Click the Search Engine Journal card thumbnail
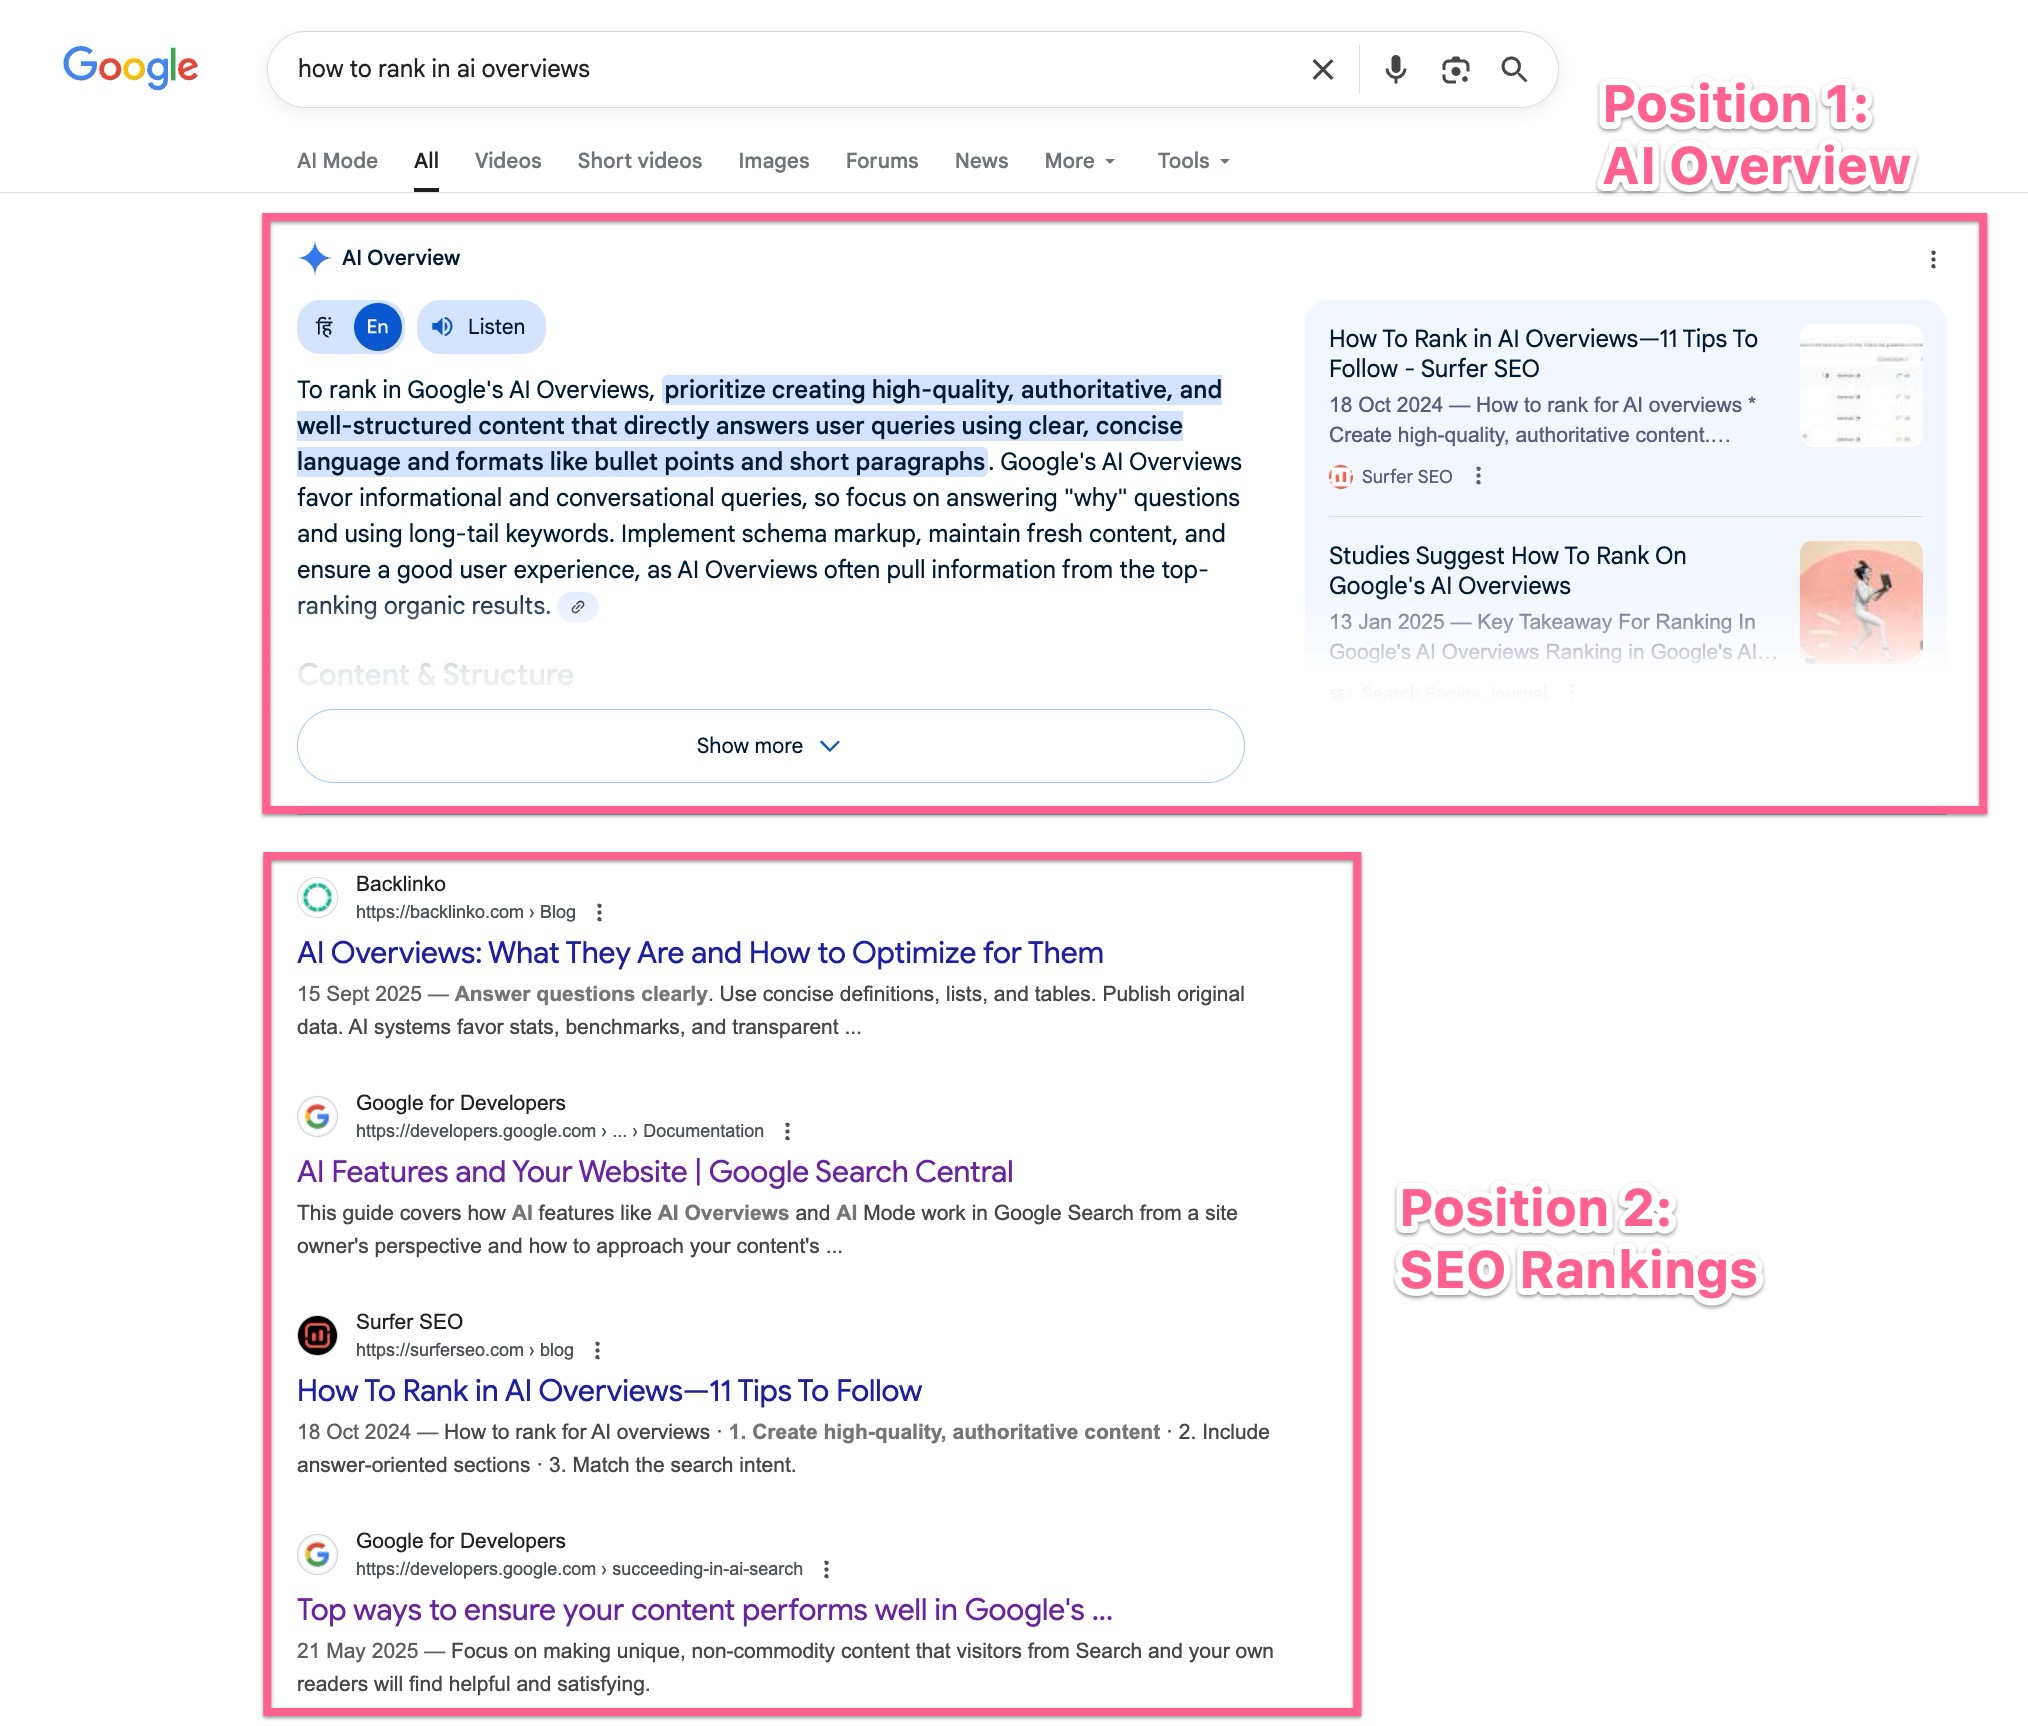The height and width of the screenshot is (1726, 2028). 1861,602
